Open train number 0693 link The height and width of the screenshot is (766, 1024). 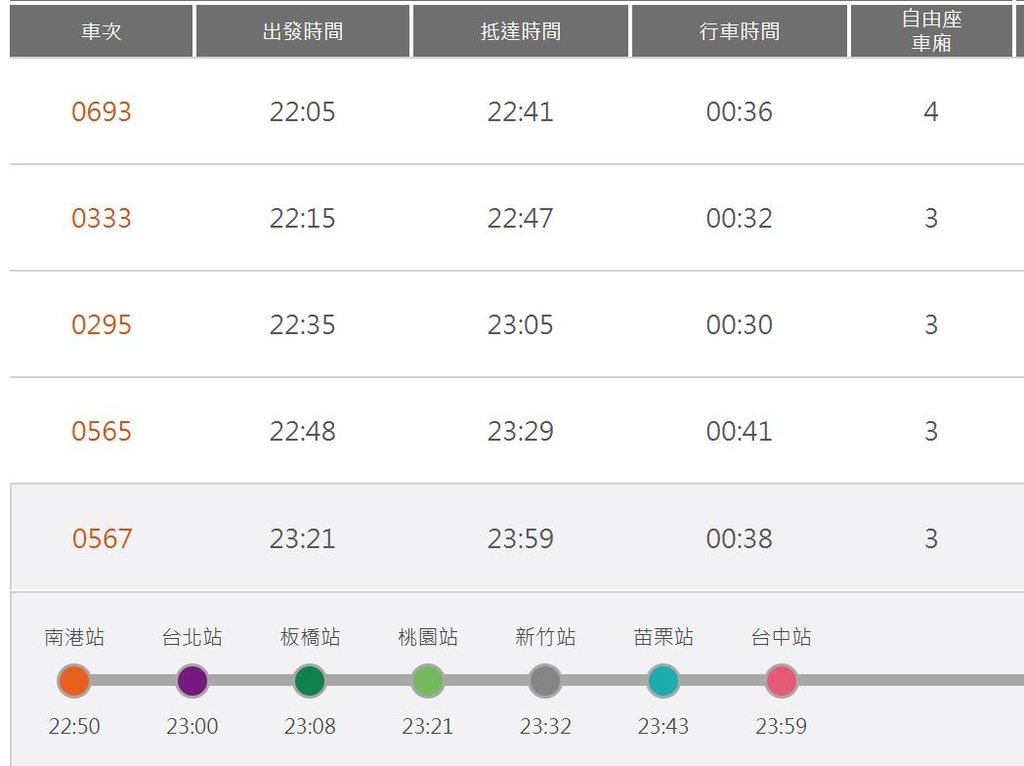tap(101, 112)
